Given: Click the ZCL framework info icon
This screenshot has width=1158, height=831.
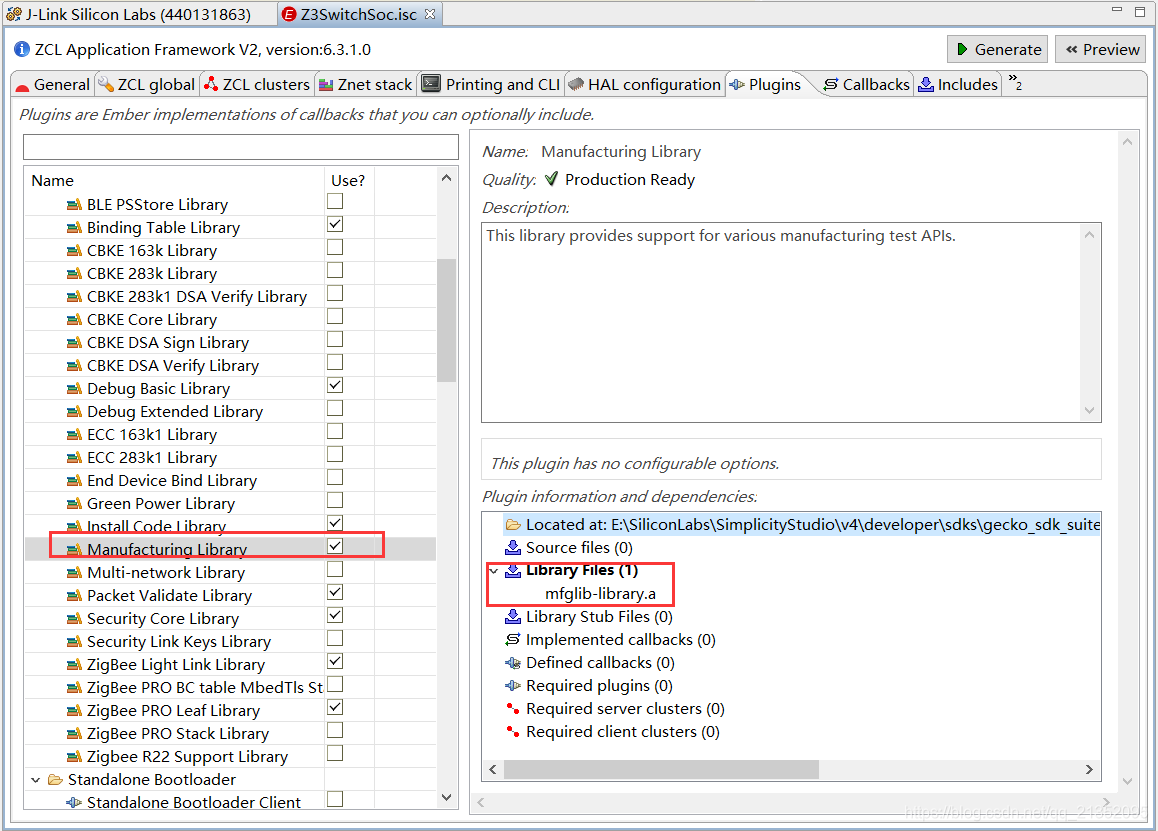Looking at the screenshot, I should click(22, 49).
